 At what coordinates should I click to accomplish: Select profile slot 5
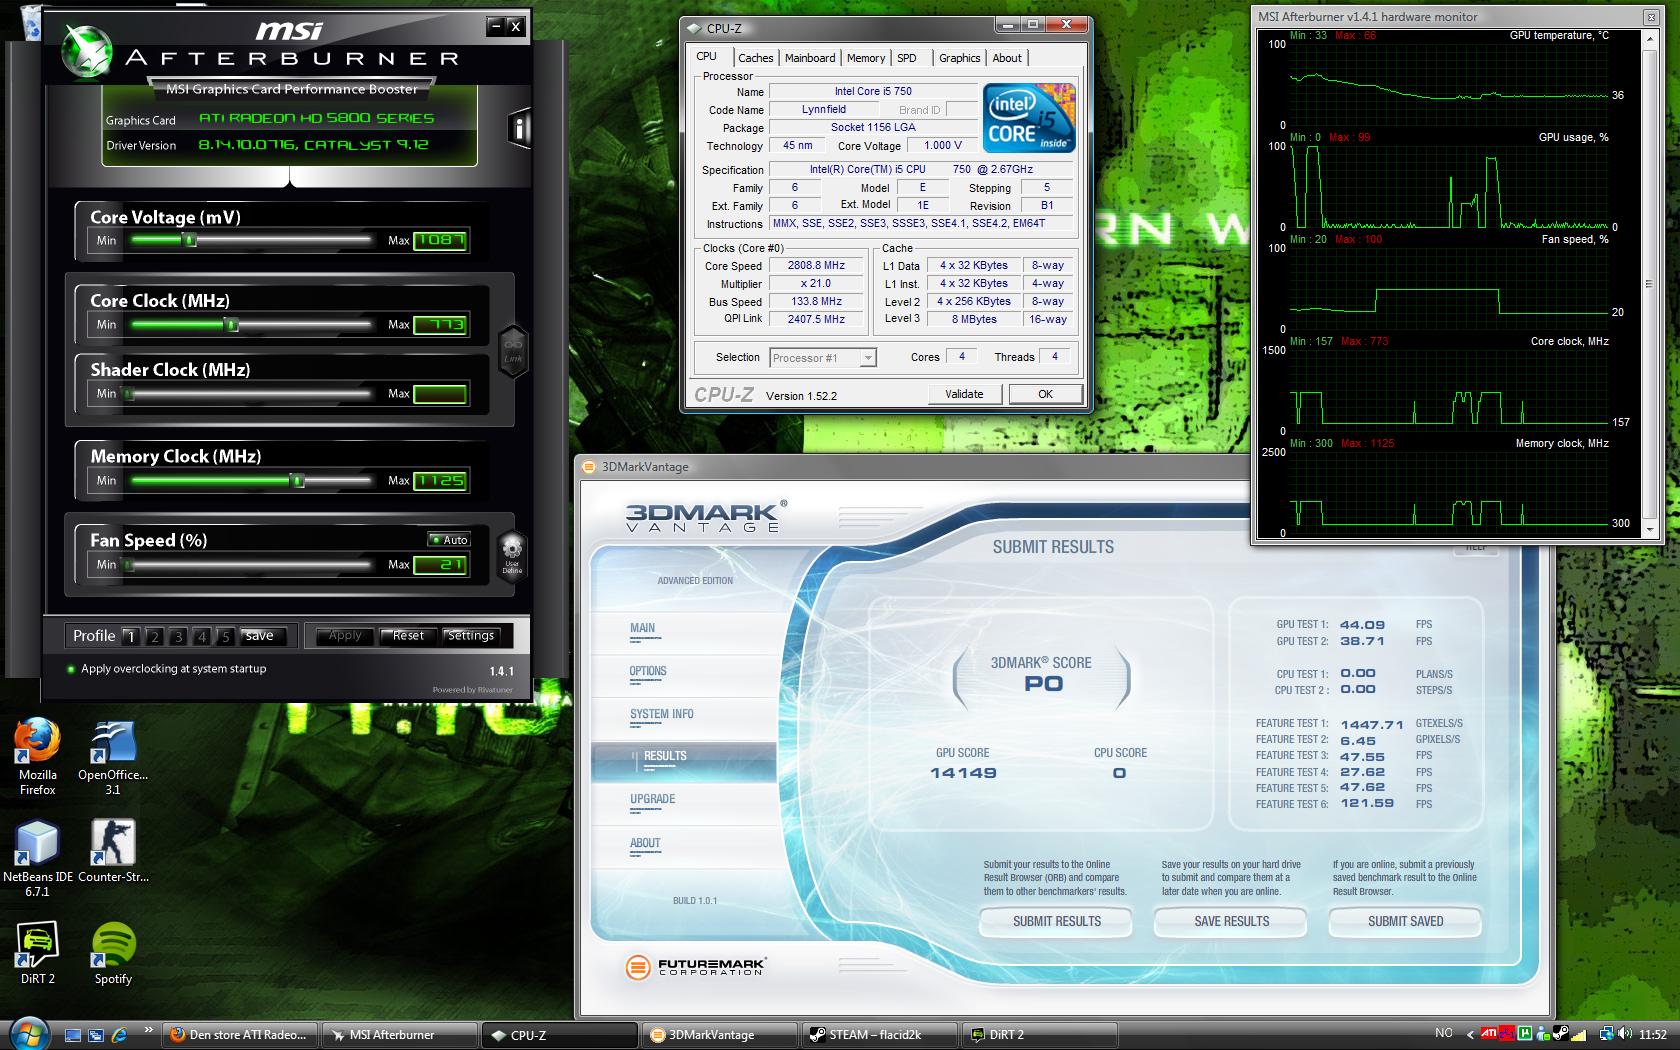226,636
